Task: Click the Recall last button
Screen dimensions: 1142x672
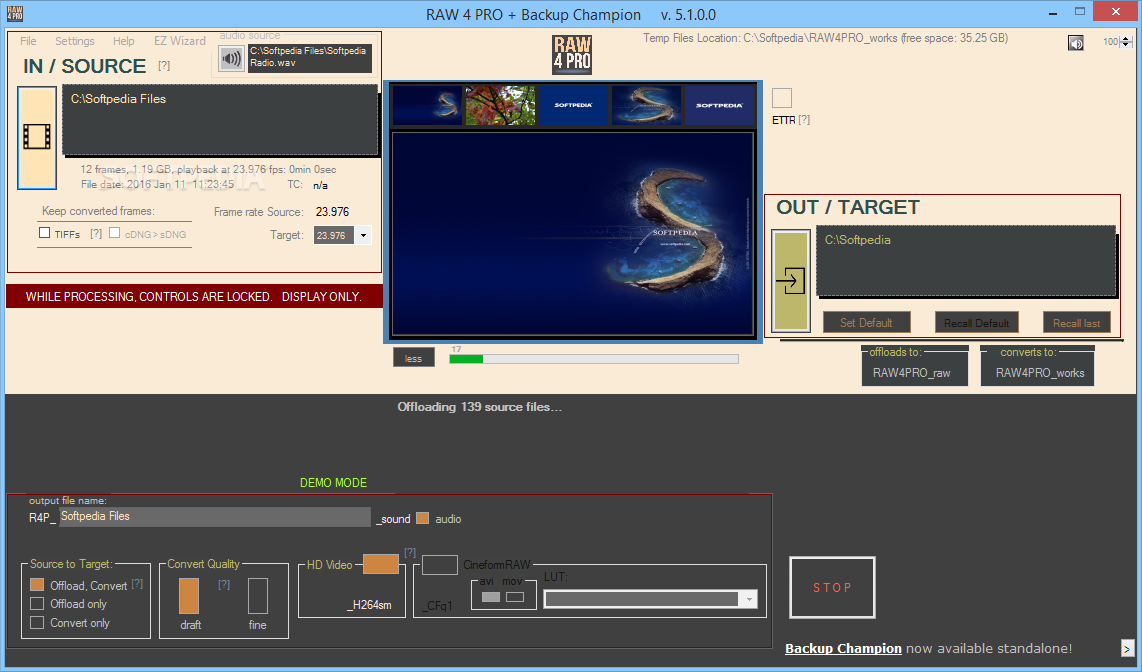Action: tap(1076, 323)
